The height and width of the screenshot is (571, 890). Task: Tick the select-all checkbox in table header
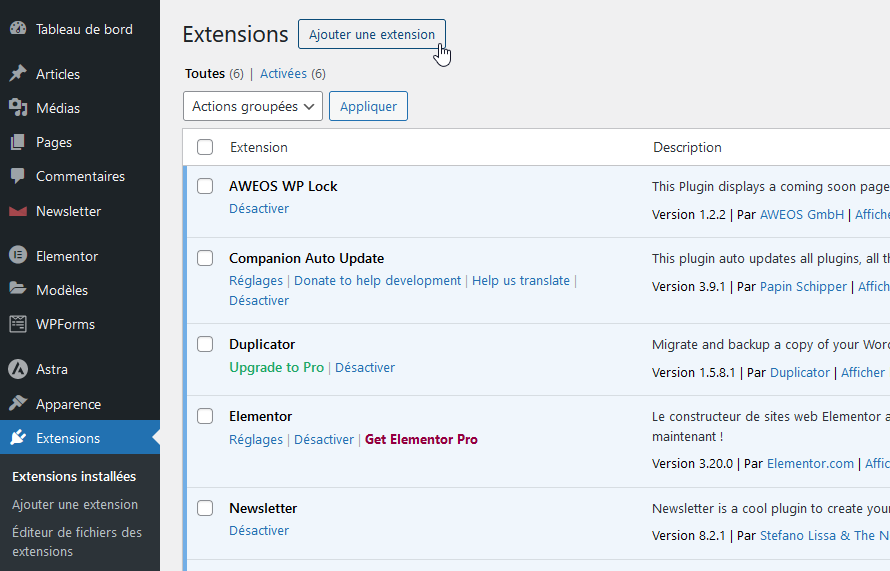coord(205,147)
